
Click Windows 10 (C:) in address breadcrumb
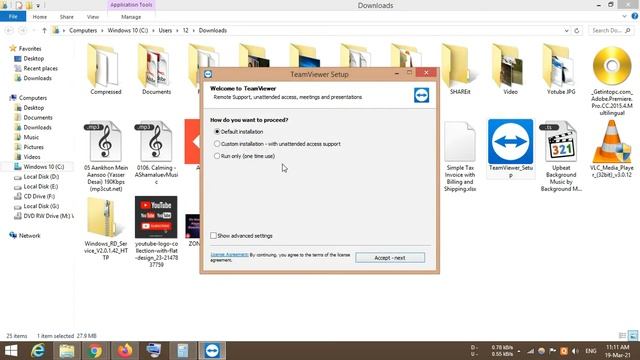[128, 31]
